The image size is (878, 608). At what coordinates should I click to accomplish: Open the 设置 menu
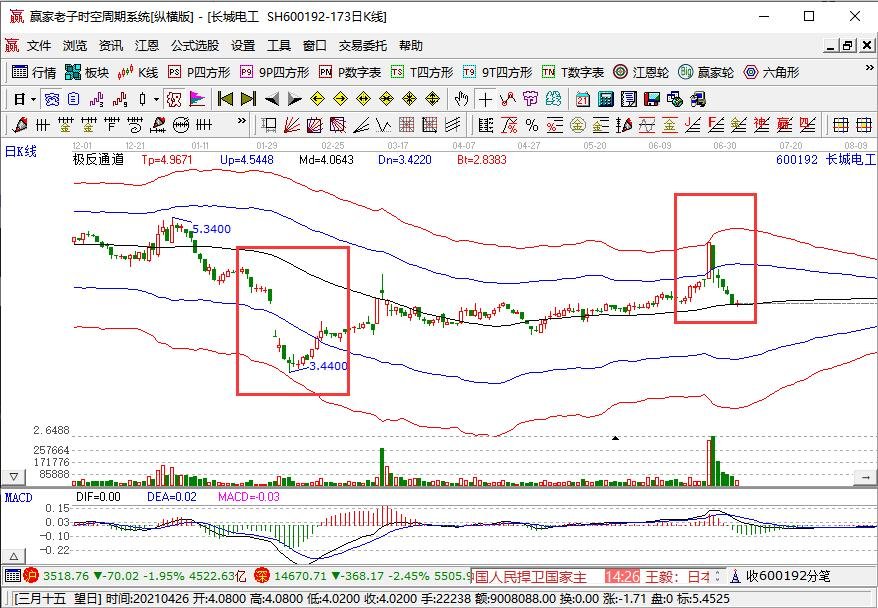click(243, 45)
